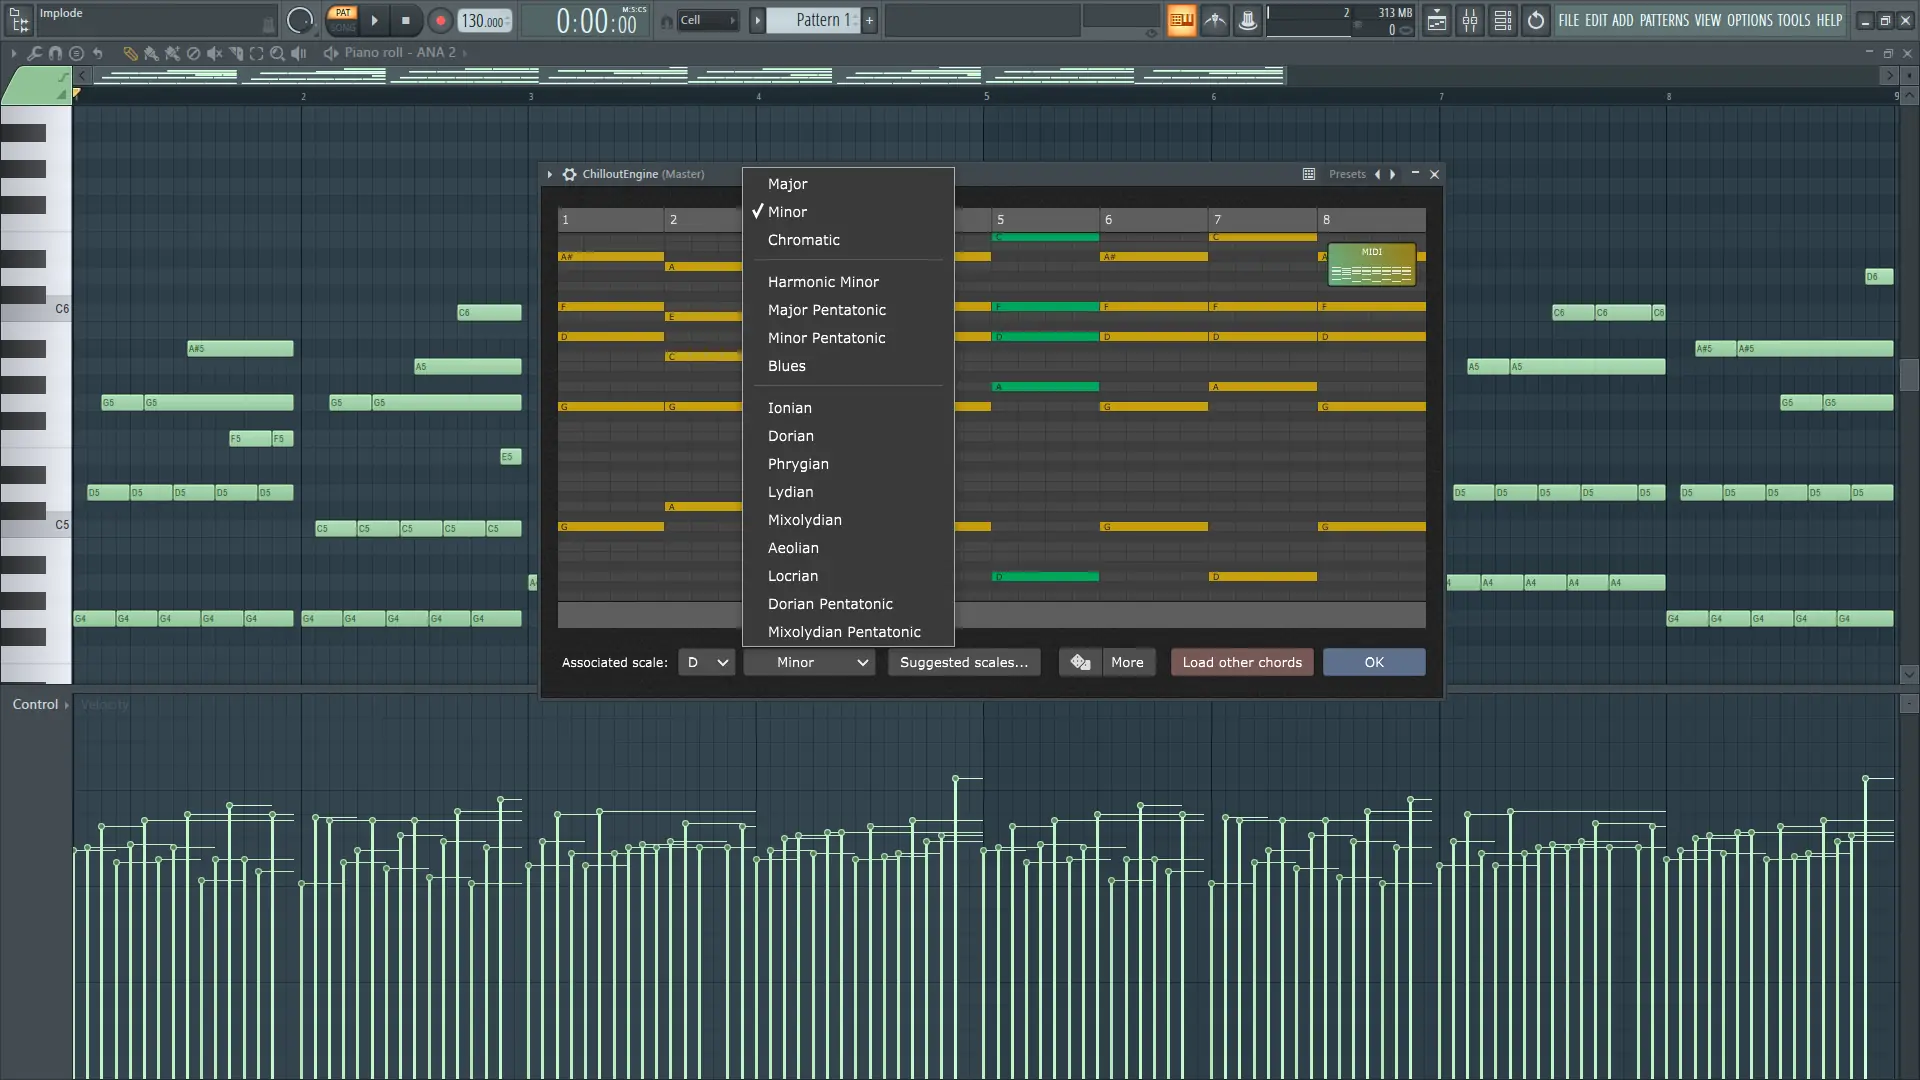Toggle the record button
Image resolution: width=1920 pixels, height=1080 pixels.
click(440, 20)
